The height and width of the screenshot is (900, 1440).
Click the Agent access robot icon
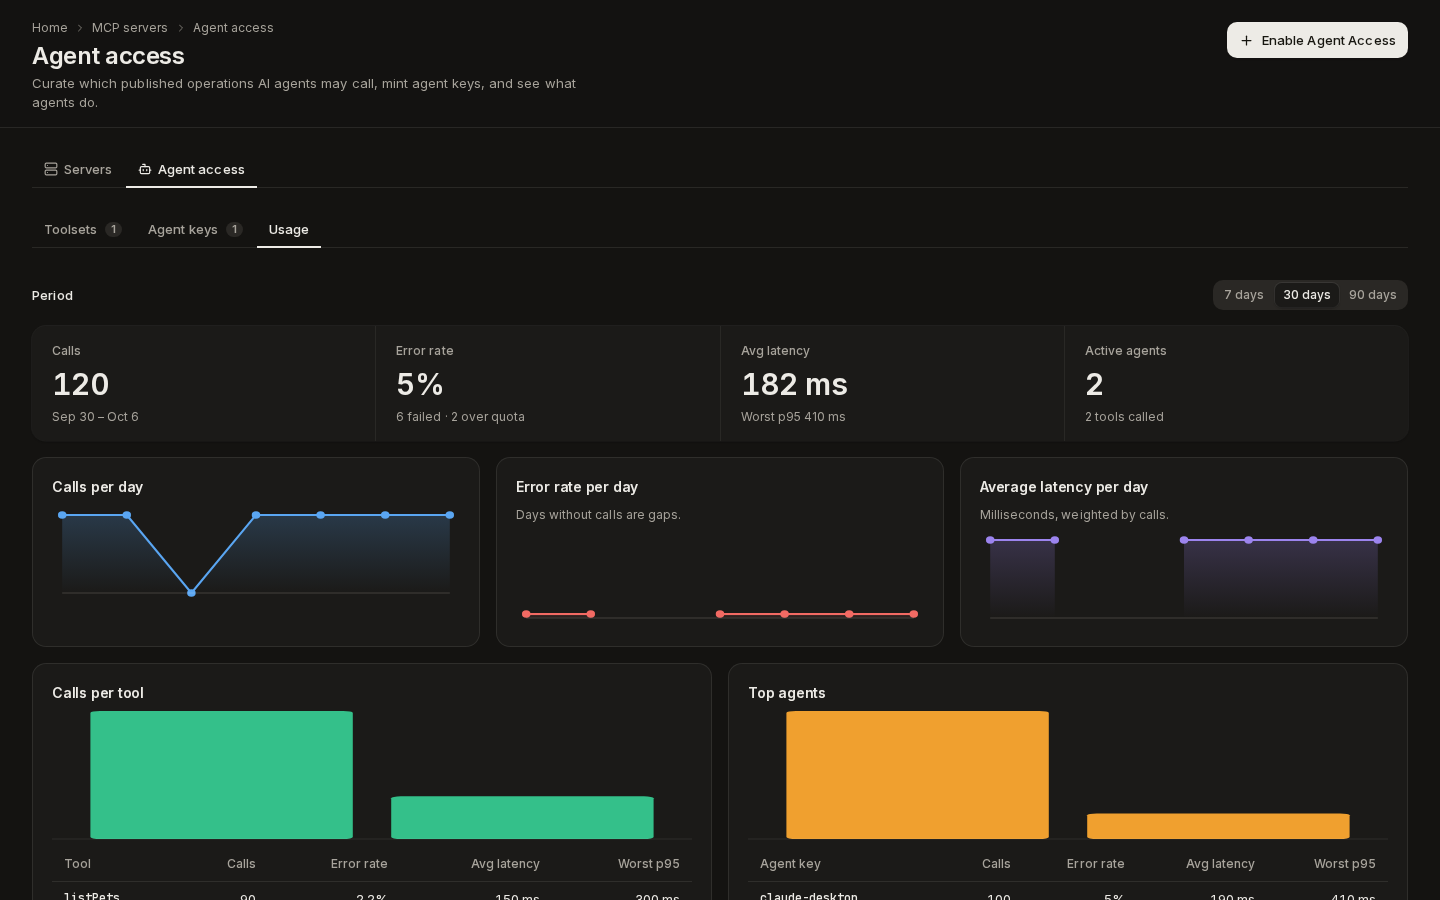click(145, 169)
